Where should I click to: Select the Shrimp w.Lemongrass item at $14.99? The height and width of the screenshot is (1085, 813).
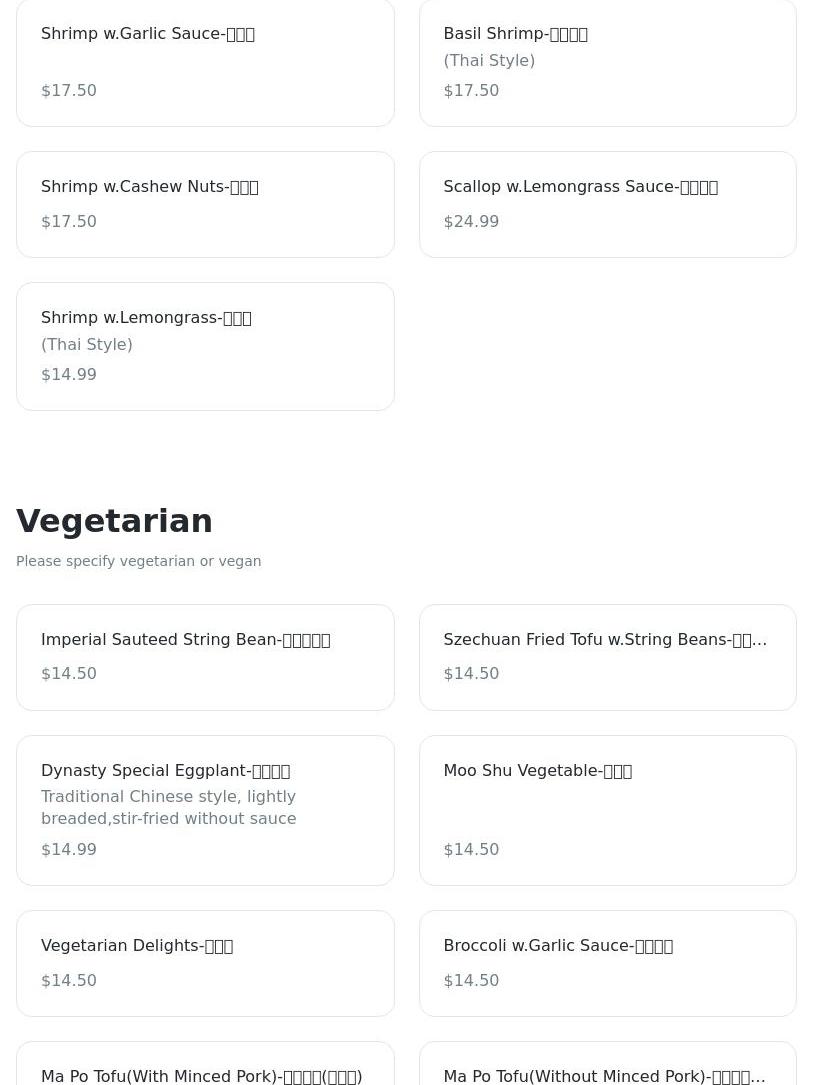coord(205,347)
